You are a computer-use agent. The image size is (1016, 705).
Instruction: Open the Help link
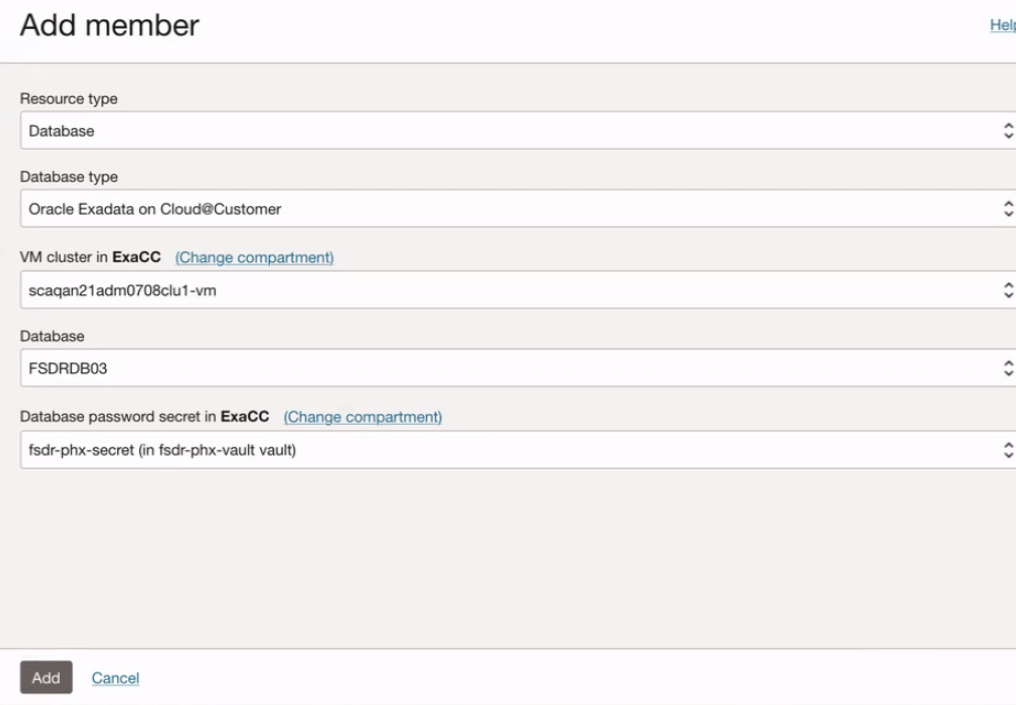tap(1002, 25)
